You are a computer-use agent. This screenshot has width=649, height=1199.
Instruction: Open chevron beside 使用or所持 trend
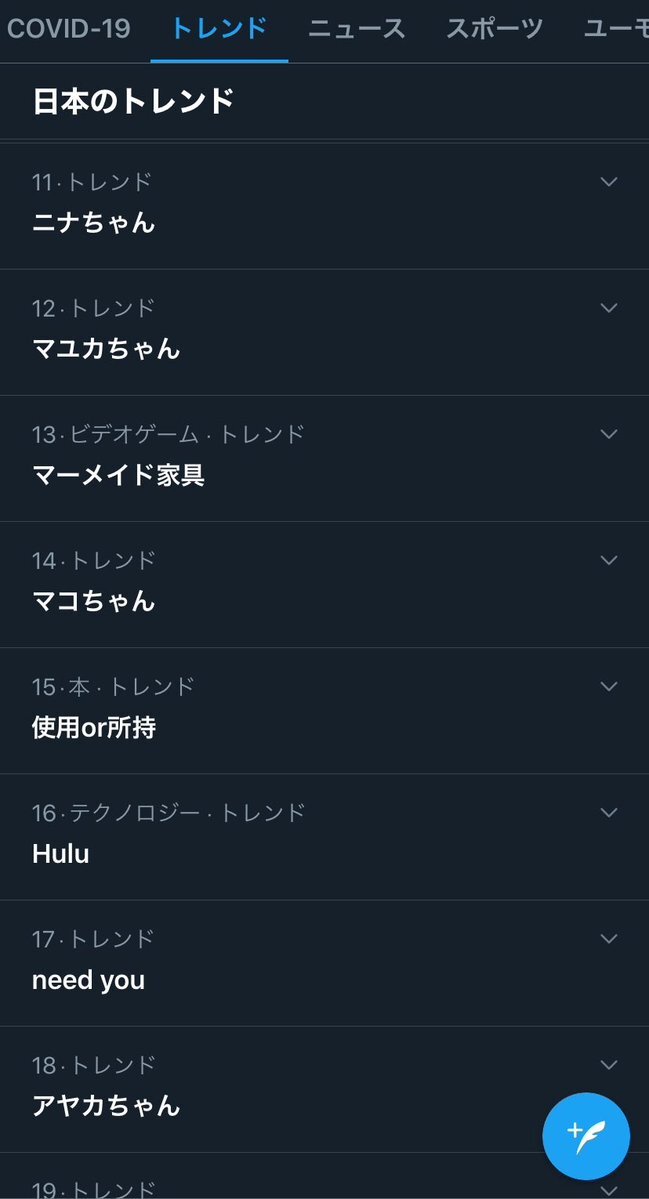[608, 687]
